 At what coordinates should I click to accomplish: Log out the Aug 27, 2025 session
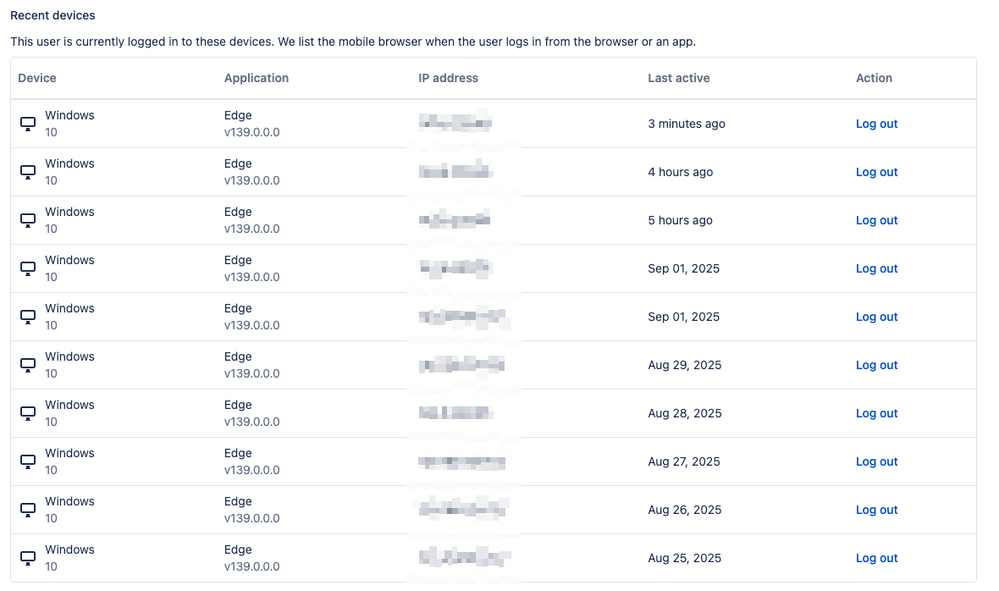coord(876,462)
